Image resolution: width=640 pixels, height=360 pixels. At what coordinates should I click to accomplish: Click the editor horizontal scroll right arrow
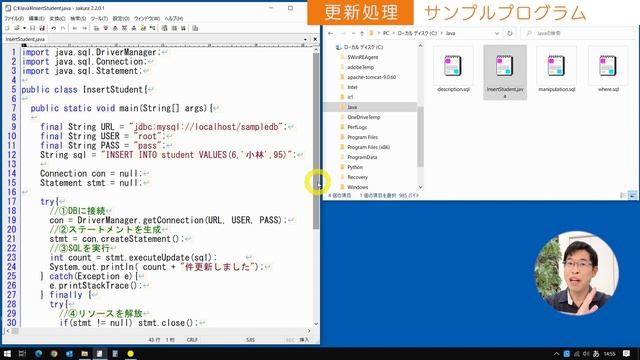[309, 331]
